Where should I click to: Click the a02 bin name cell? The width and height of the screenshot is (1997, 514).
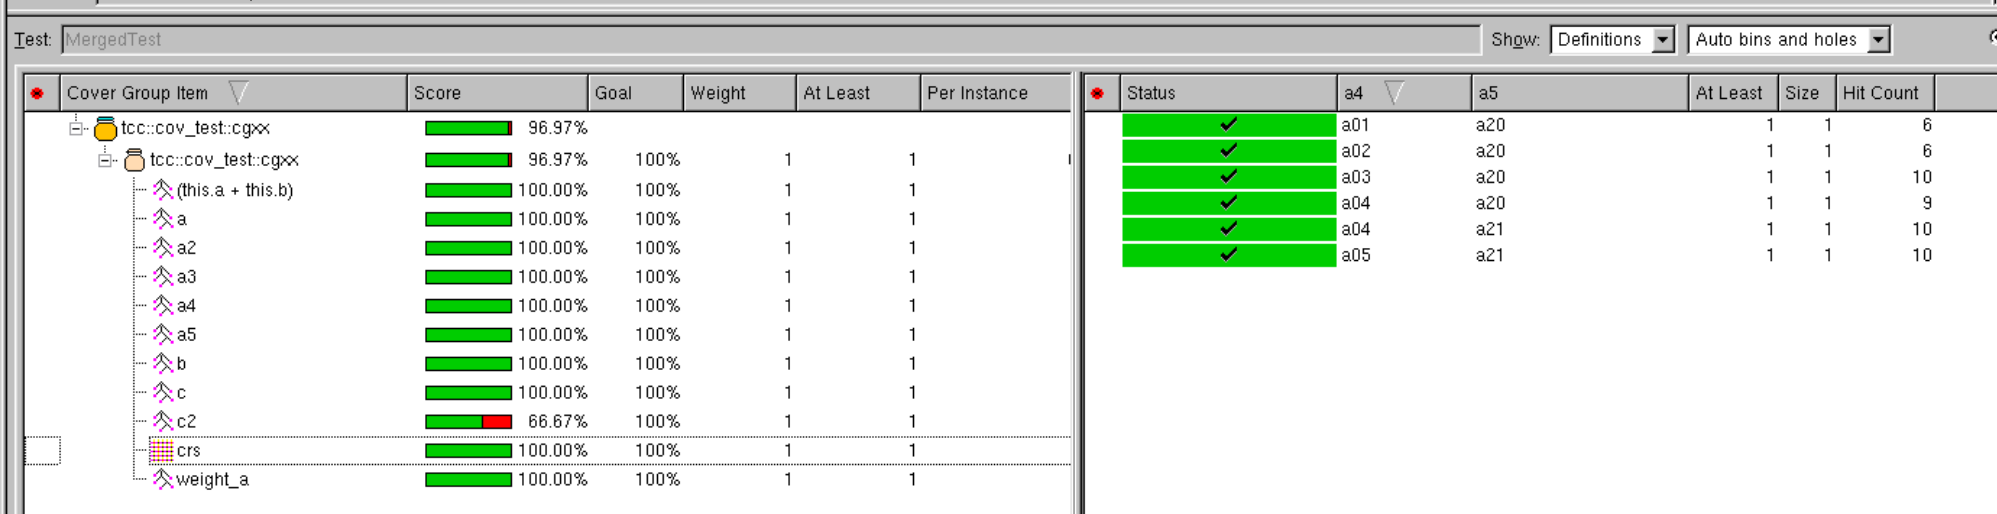pyautogui.click(x=1356, y=151)
